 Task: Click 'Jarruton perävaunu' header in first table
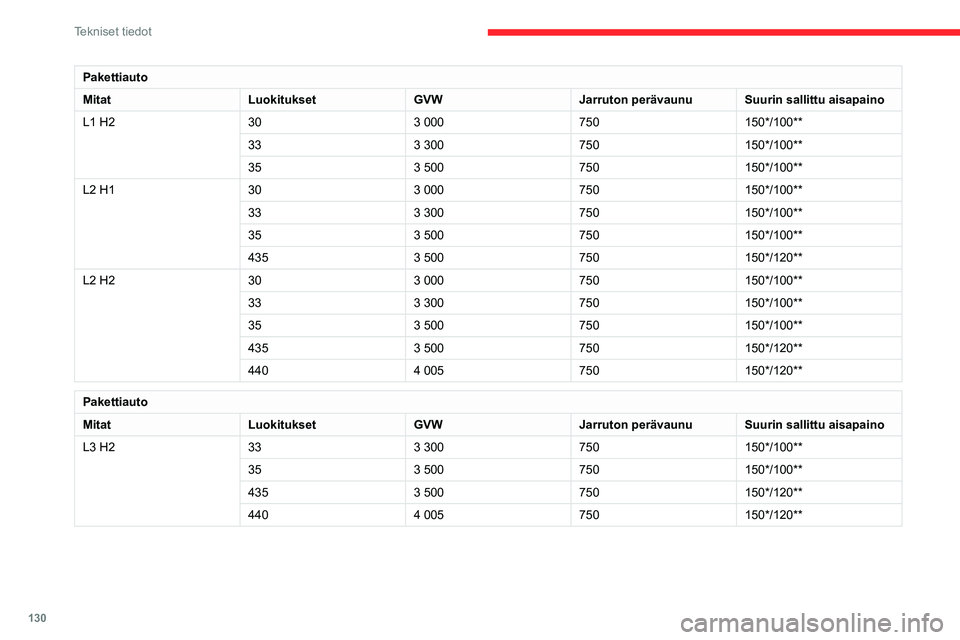click(x=636, y=100)
